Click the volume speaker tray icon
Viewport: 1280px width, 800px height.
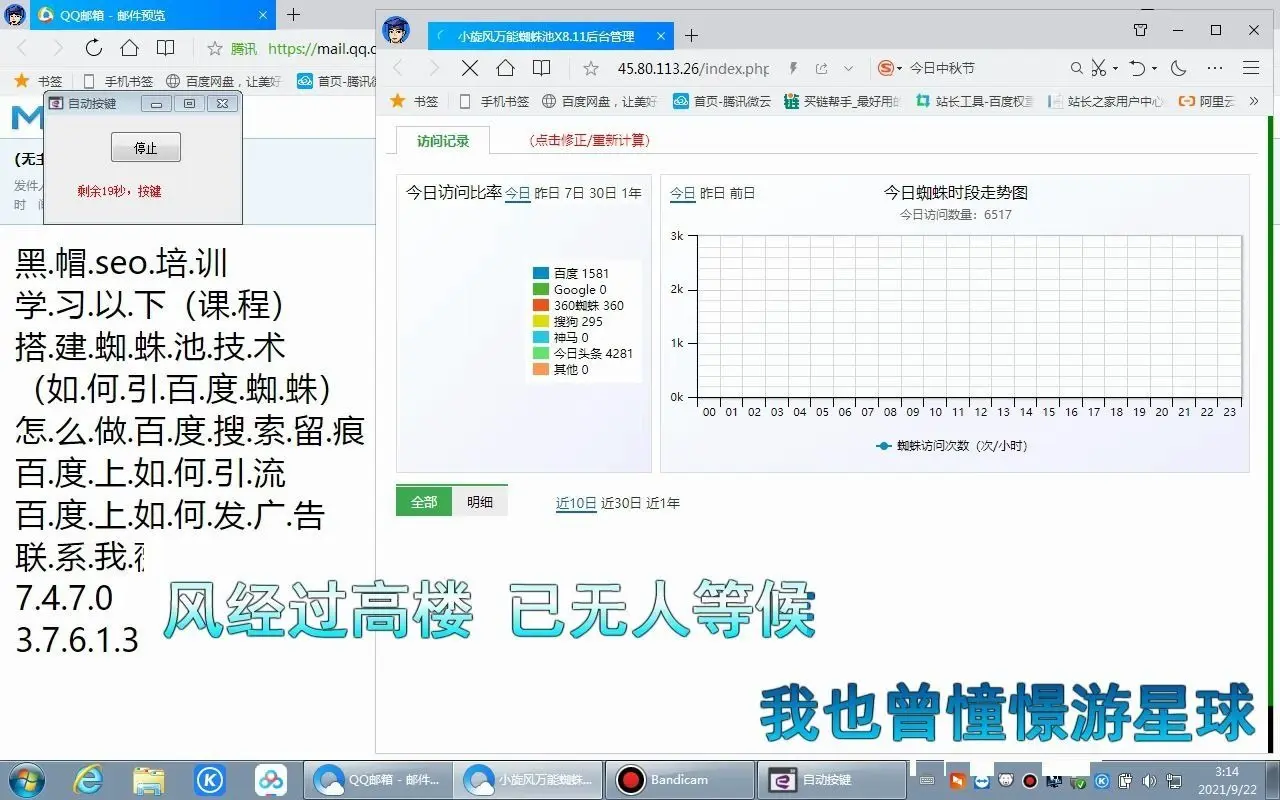[1149, 780]
